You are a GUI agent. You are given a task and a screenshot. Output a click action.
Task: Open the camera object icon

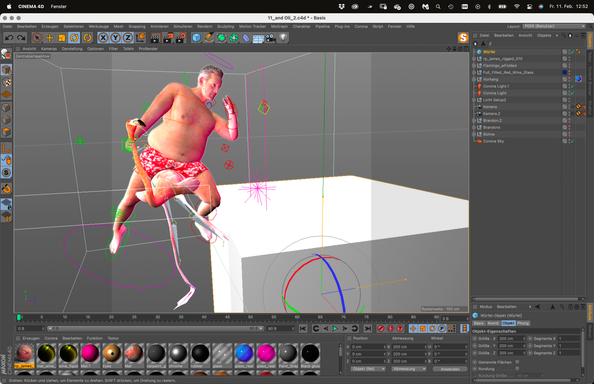tap(270, 37)
